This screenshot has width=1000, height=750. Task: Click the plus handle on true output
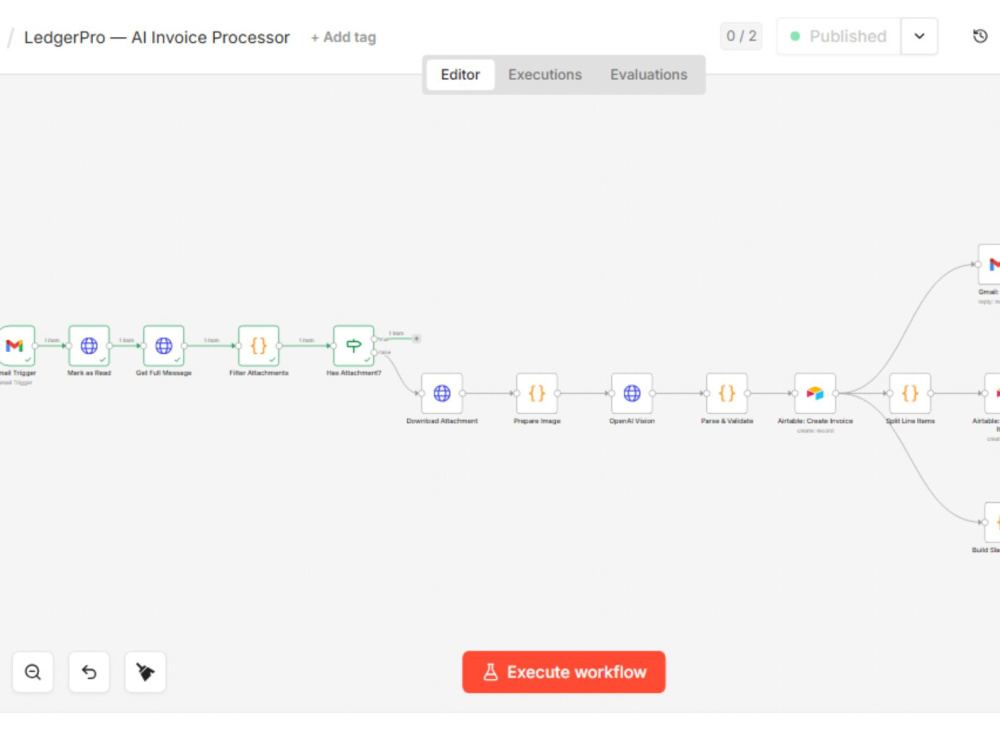[416, 339]
